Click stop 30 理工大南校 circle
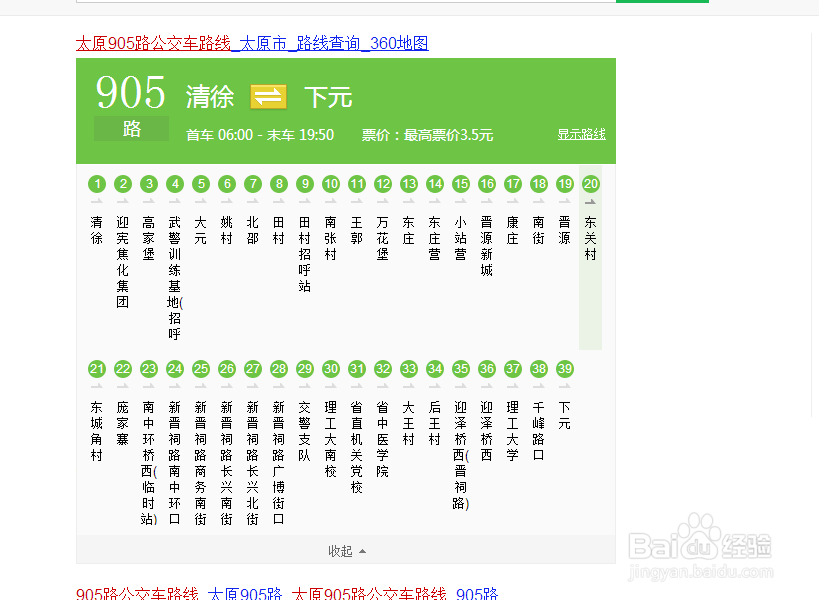Viewport: 819px width, 600px height. click(x=330, y=369)
